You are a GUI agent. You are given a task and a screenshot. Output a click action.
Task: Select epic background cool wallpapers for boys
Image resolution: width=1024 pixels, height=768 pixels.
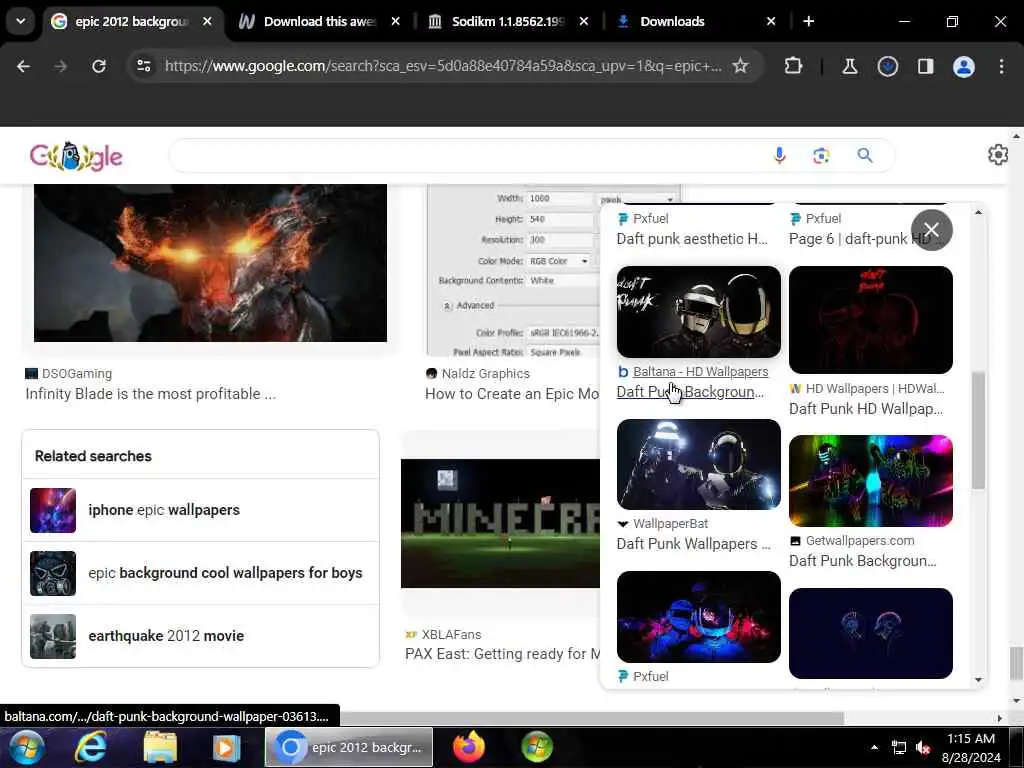click(200, 573)
